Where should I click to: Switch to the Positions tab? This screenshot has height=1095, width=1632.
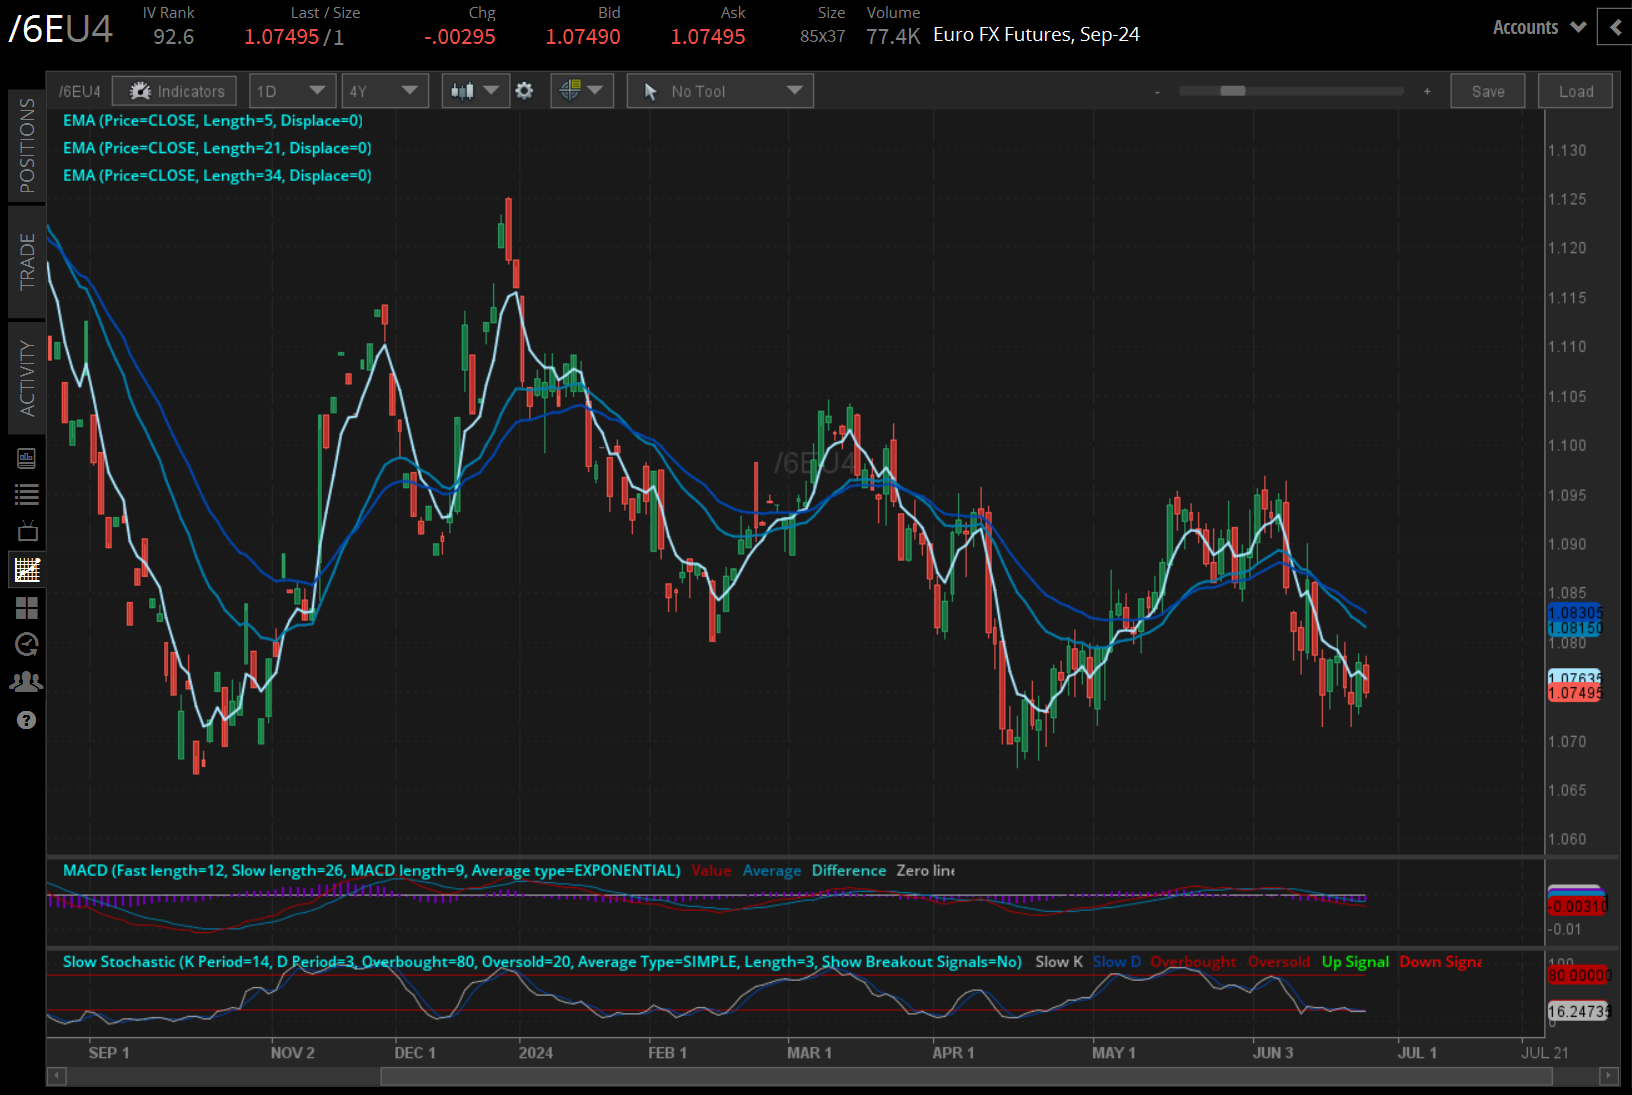(x=27, y=146)
